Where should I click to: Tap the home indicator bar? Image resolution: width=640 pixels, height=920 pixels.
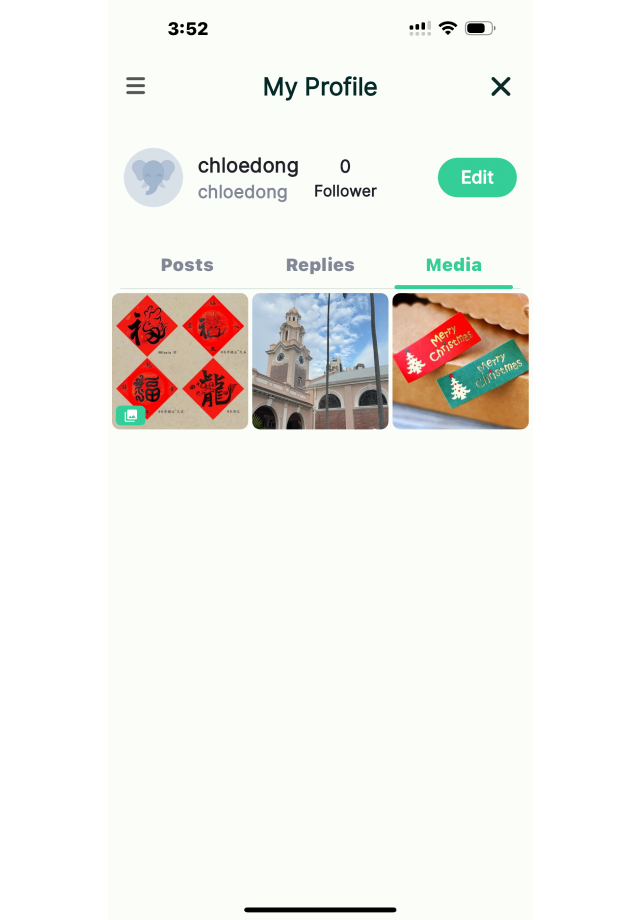pyautogui.click(x=320, y=910)
